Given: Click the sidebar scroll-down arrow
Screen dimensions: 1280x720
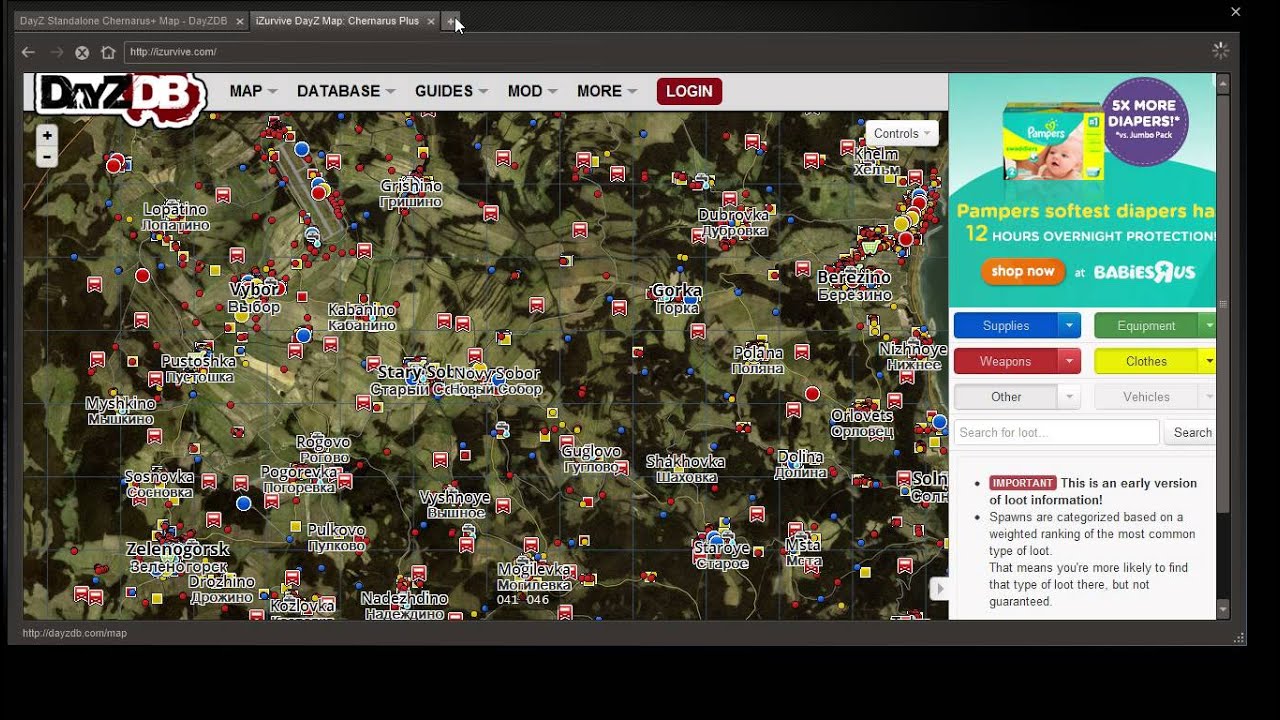Looking at the screenshot, I should tap(1223, 610).
